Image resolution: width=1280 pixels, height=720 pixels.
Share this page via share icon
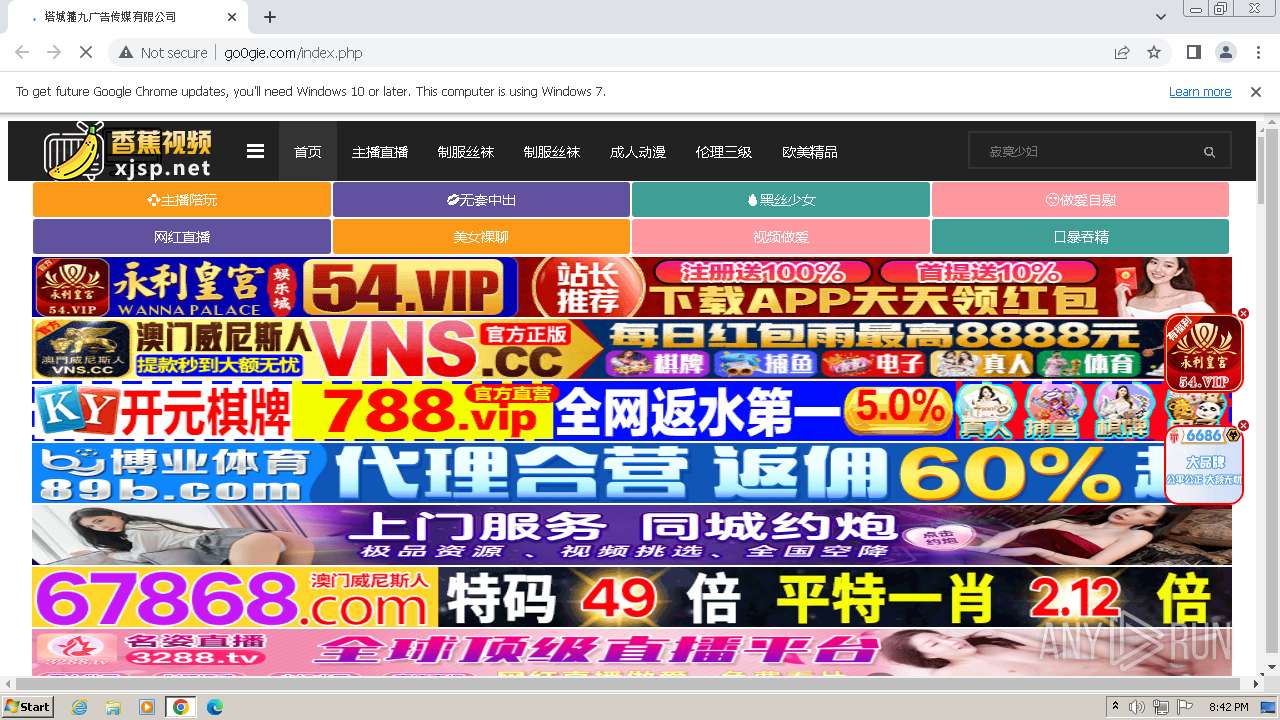pos(1122,52)
